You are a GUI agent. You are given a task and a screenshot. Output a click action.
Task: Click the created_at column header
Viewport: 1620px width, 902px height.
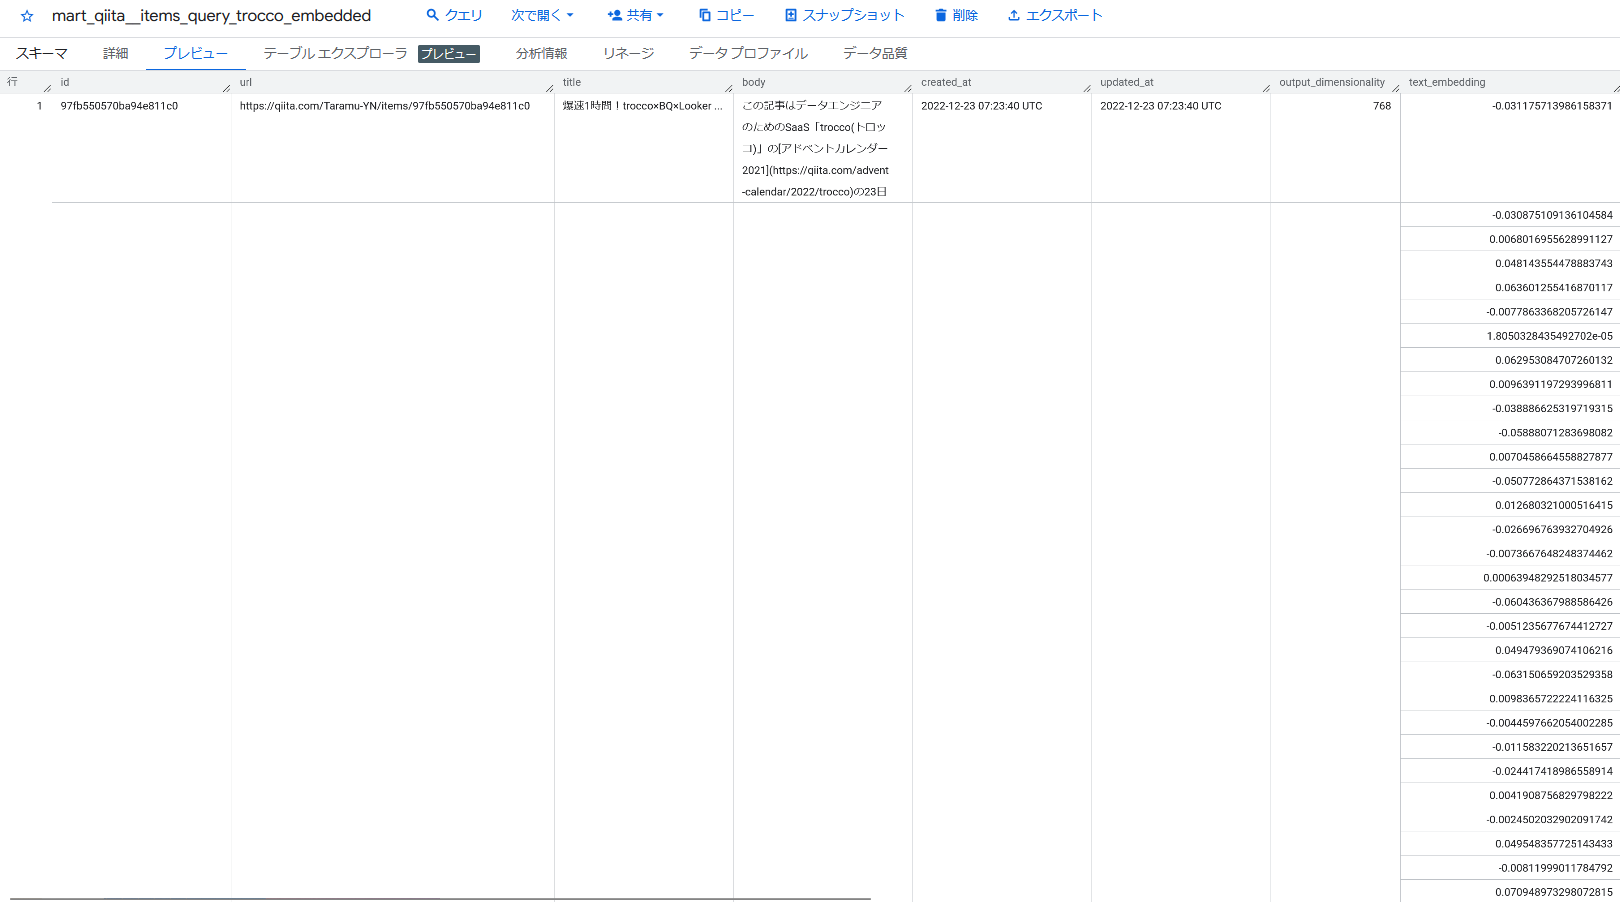point(946,82)
